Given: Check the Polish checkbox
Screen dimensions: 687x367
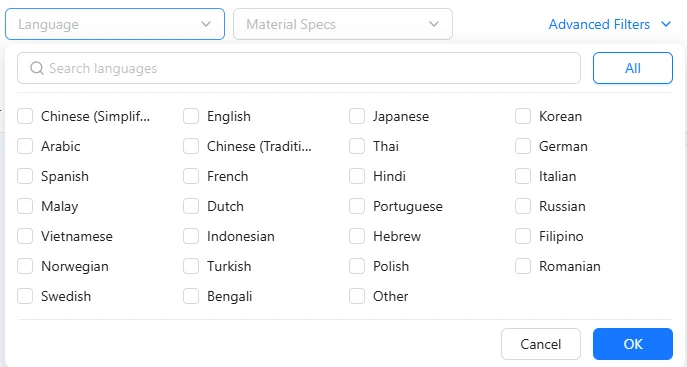Looking at the screenshot, I should [357, 266].
